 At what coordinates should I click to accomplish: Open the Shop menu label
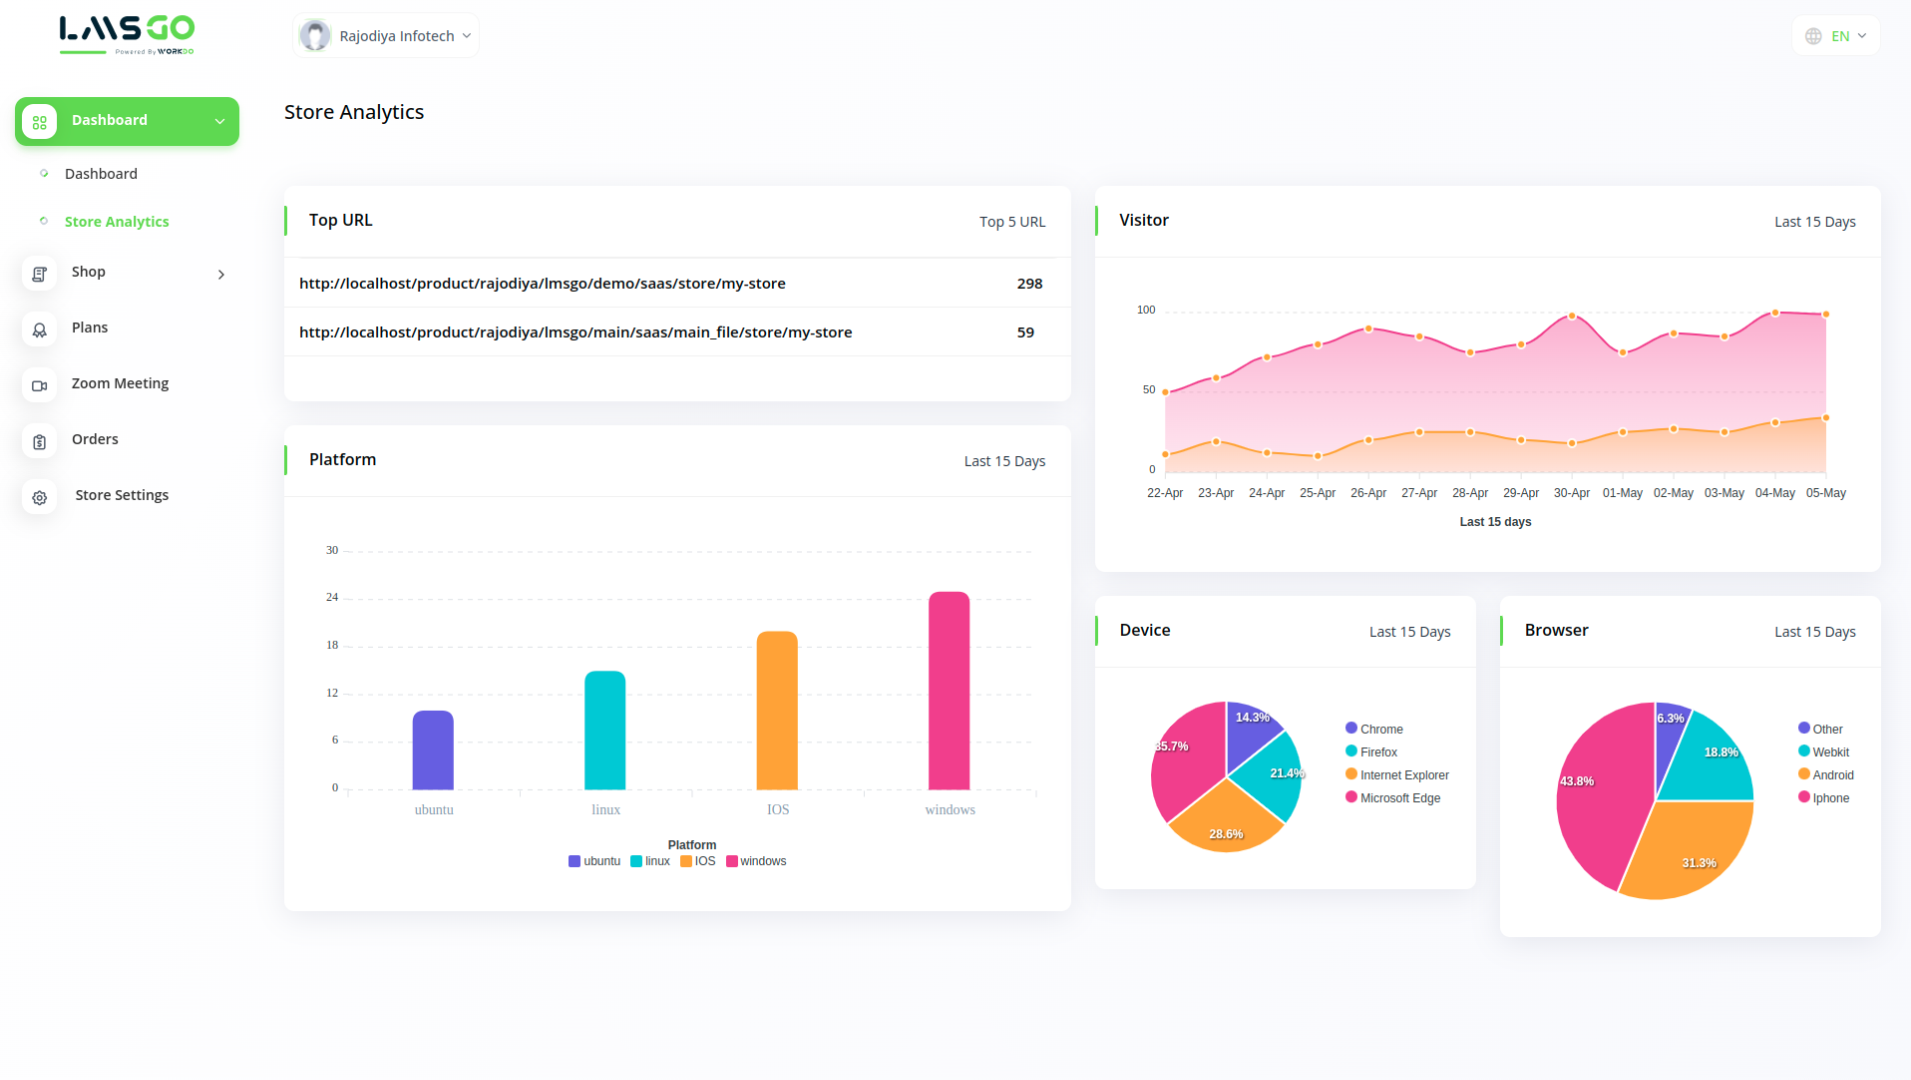88,272
